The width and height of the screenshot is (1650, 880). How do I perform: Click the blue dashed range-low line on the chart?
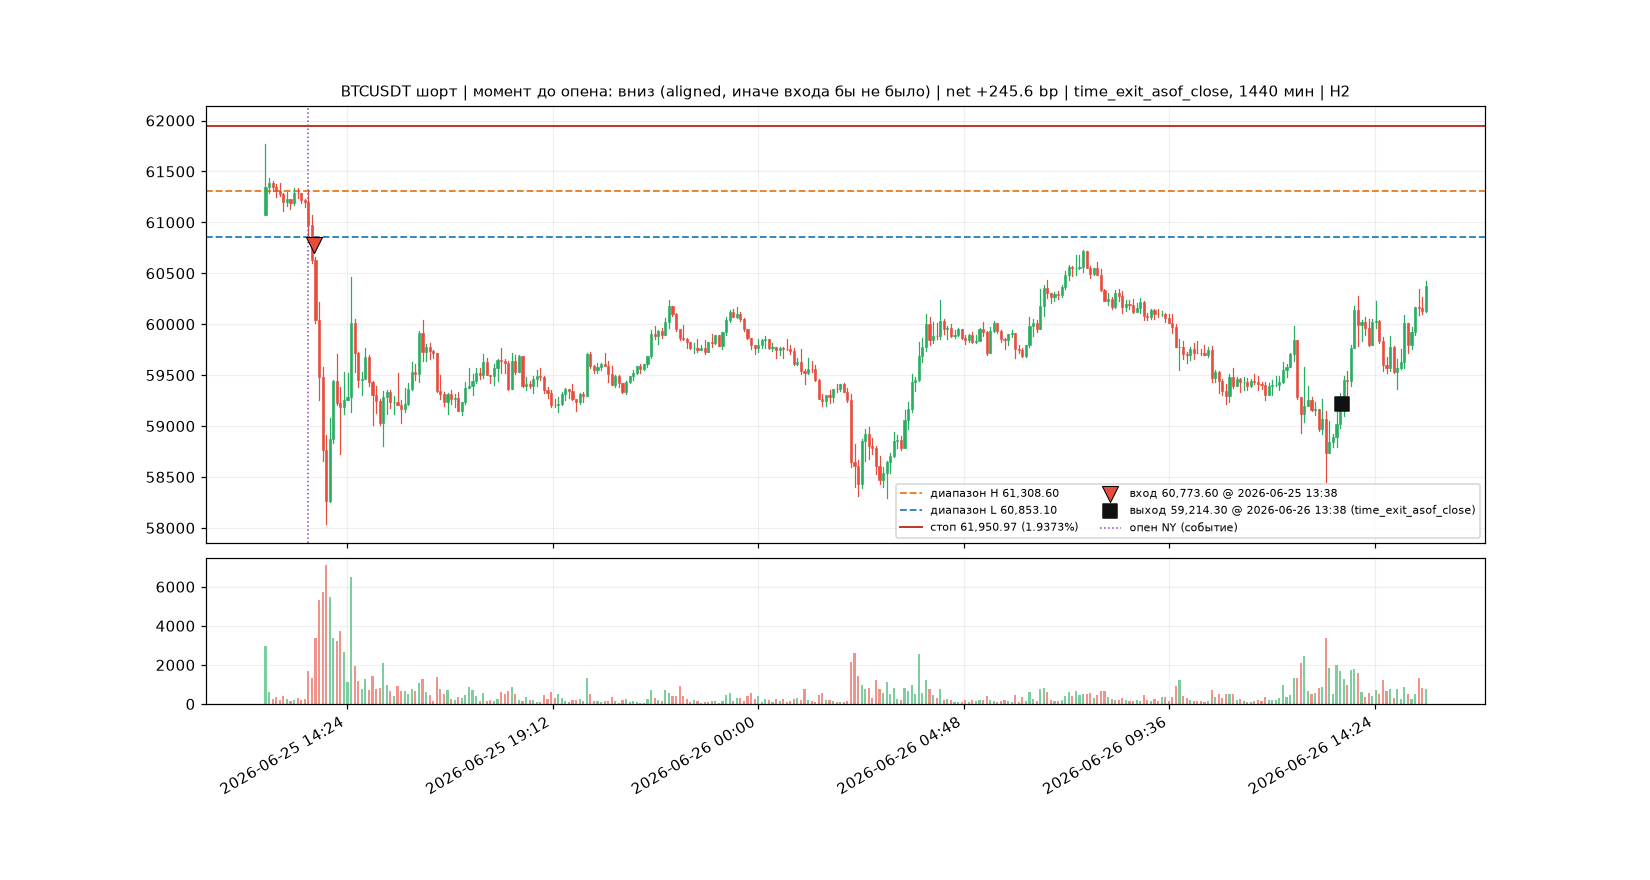coord(845,237)
